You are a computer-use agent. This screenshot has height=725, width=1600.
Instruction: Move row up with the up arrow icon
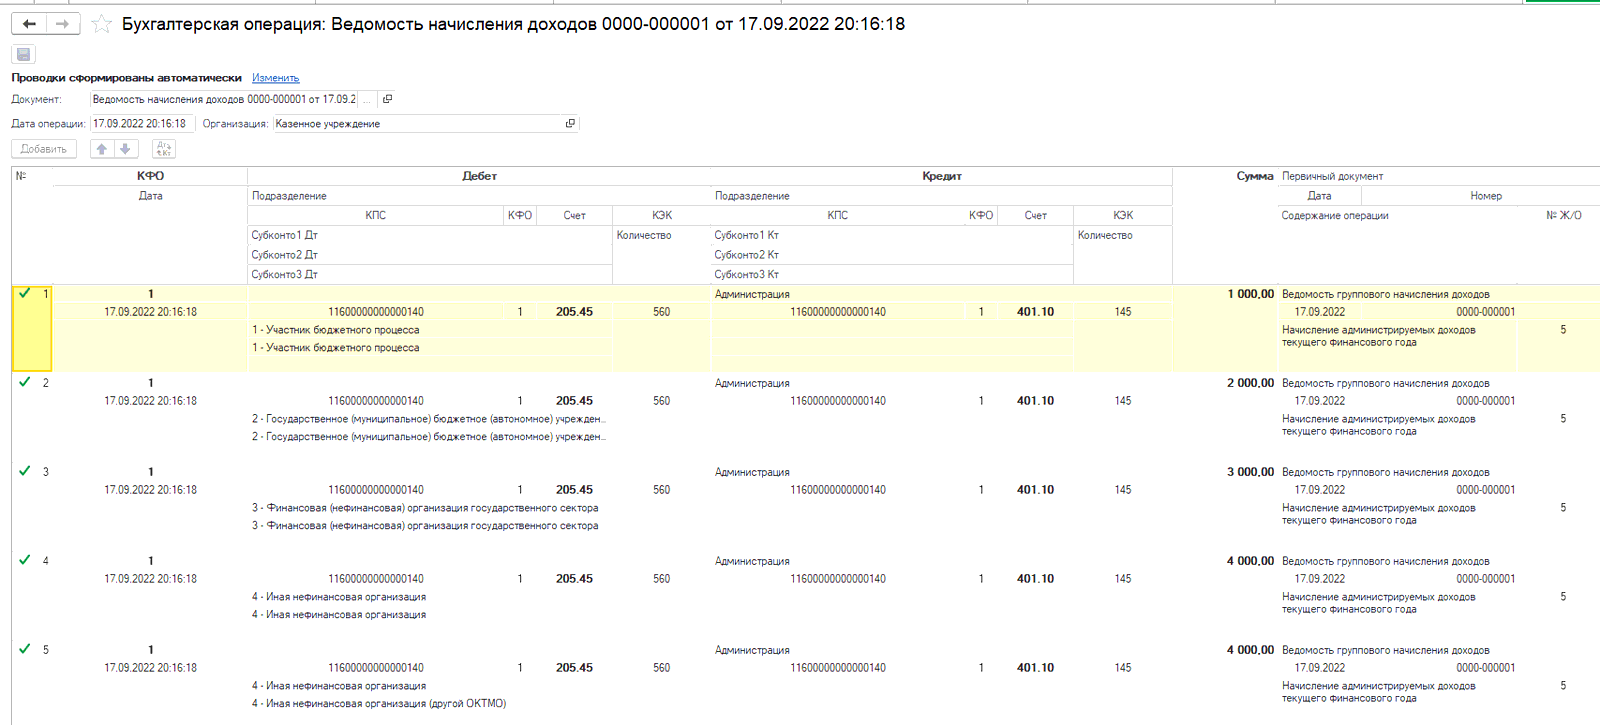tap(101, 149)
